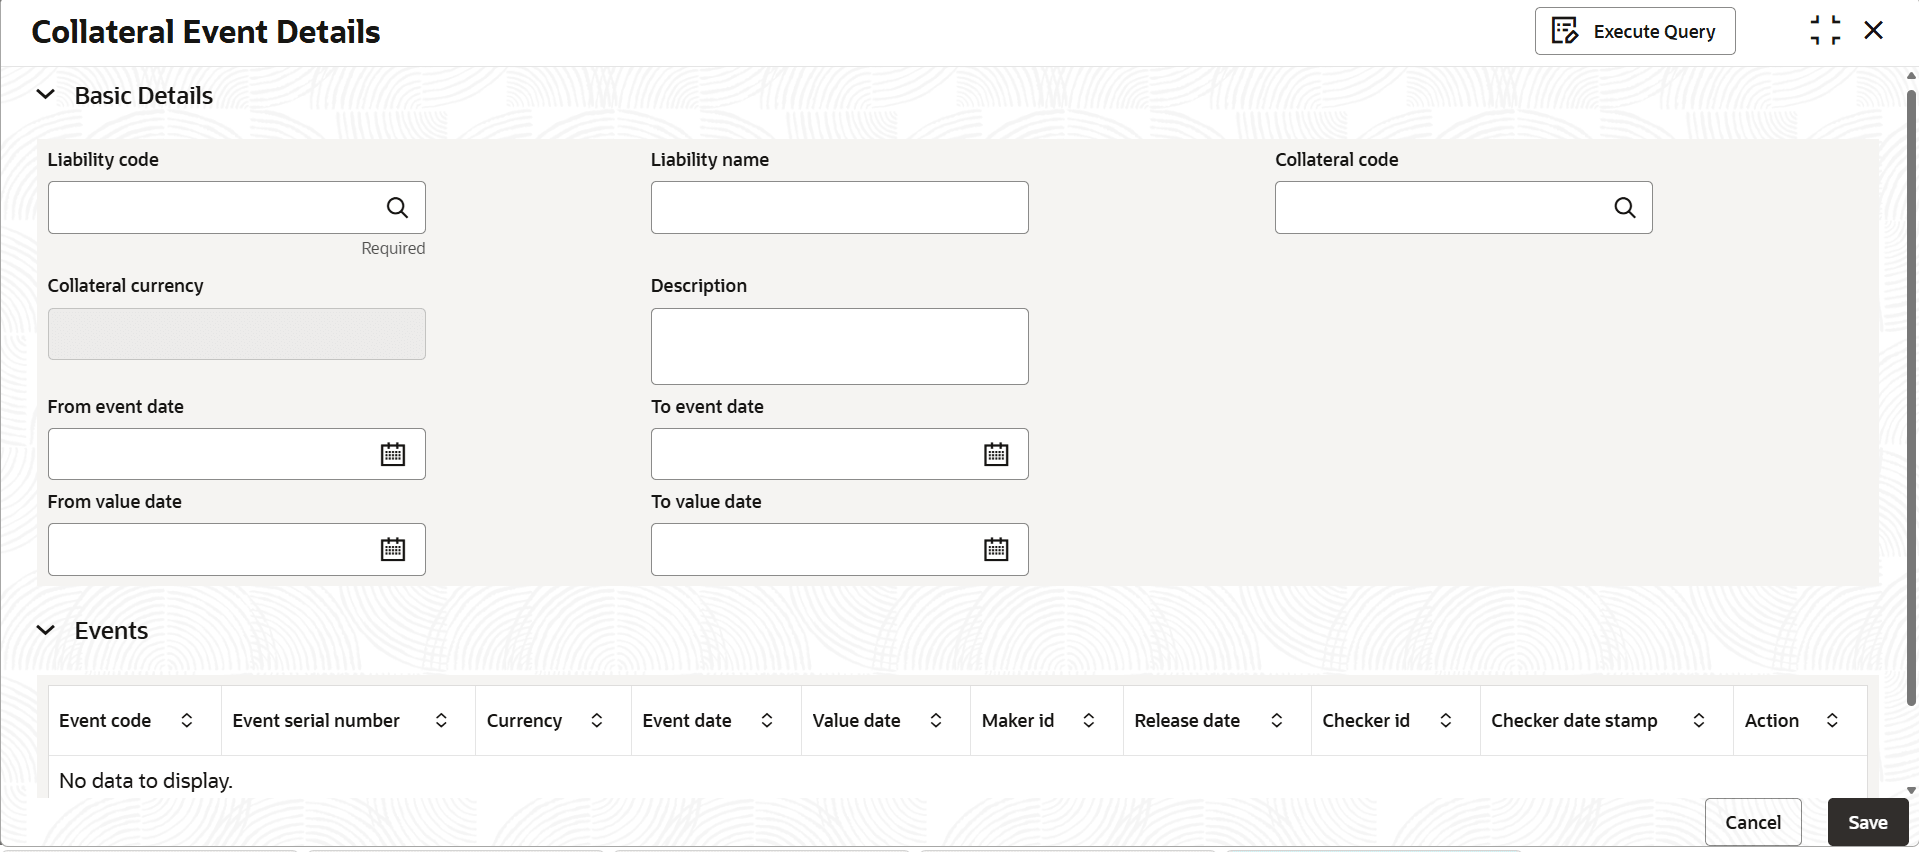Sort the Currency column
Screen dimensions: 1919x852
pyautogui.click(x=597, y=721)
